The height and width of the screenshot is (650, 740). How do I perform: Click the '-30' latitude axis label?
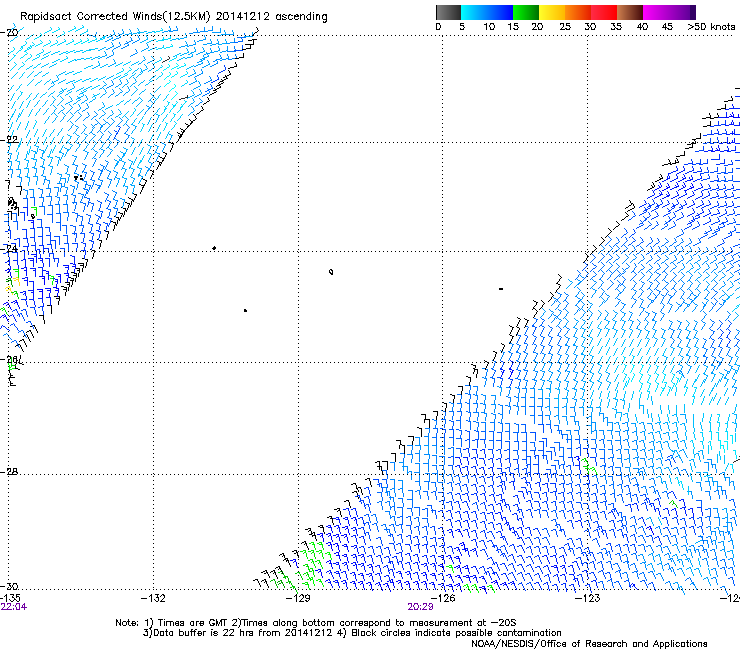[9, 586]
